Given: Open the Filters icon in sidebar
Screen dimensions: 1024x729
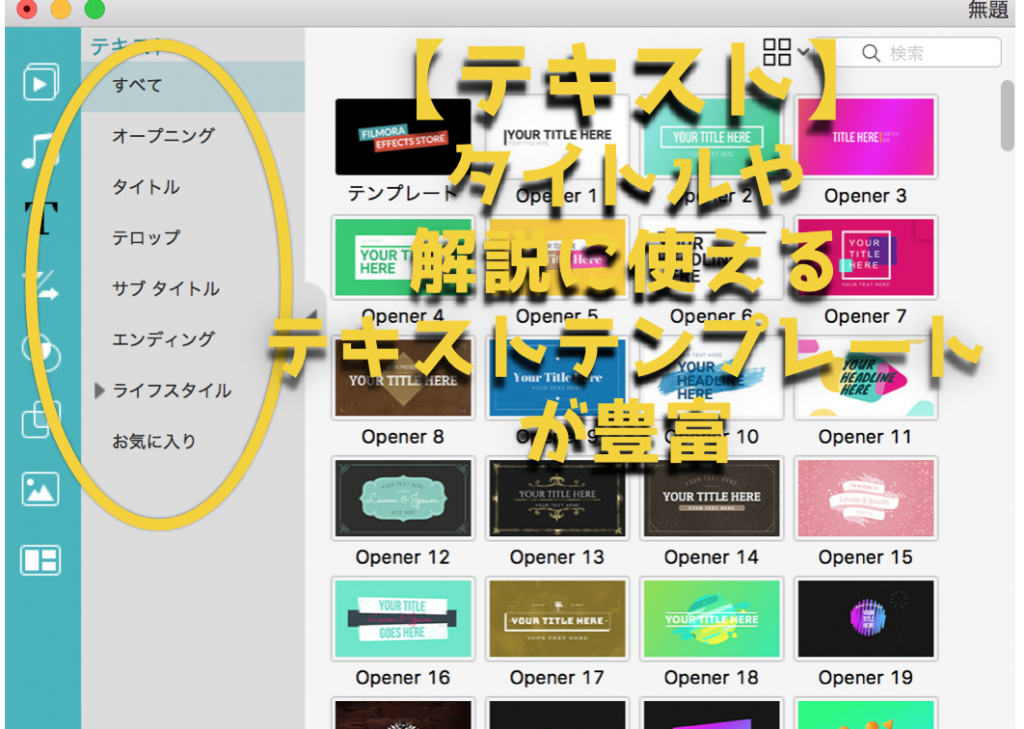Looking at the screenshot, I should point(41,353).
